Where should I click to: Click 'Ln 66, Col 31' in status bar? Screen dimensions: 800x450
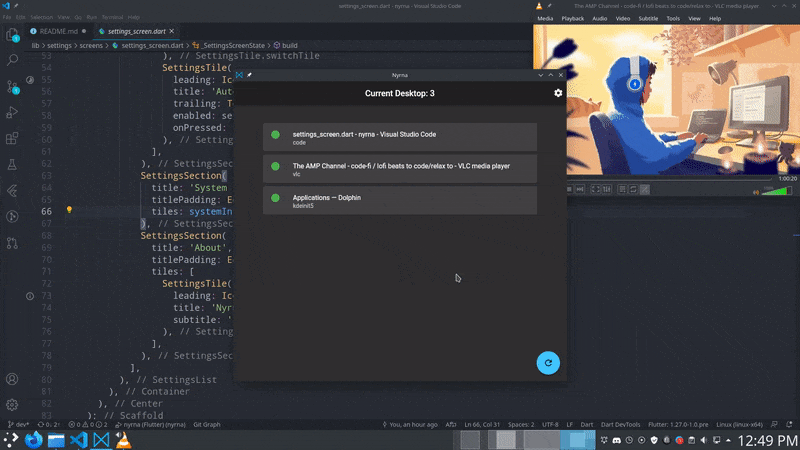482,424
